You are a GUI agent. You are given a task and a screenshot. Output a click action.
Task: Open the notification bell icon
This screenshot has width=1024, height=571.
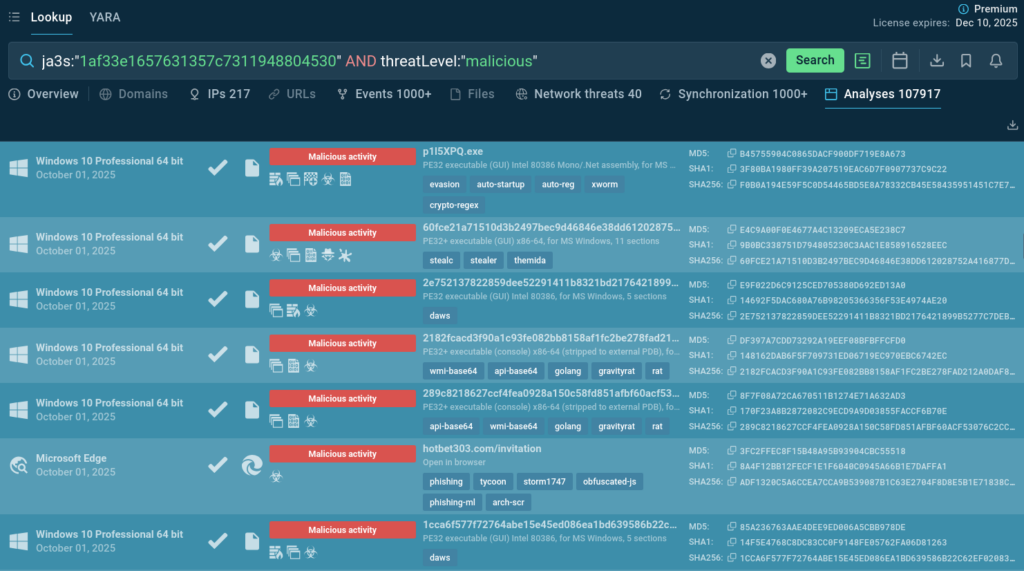click(996, 61)
